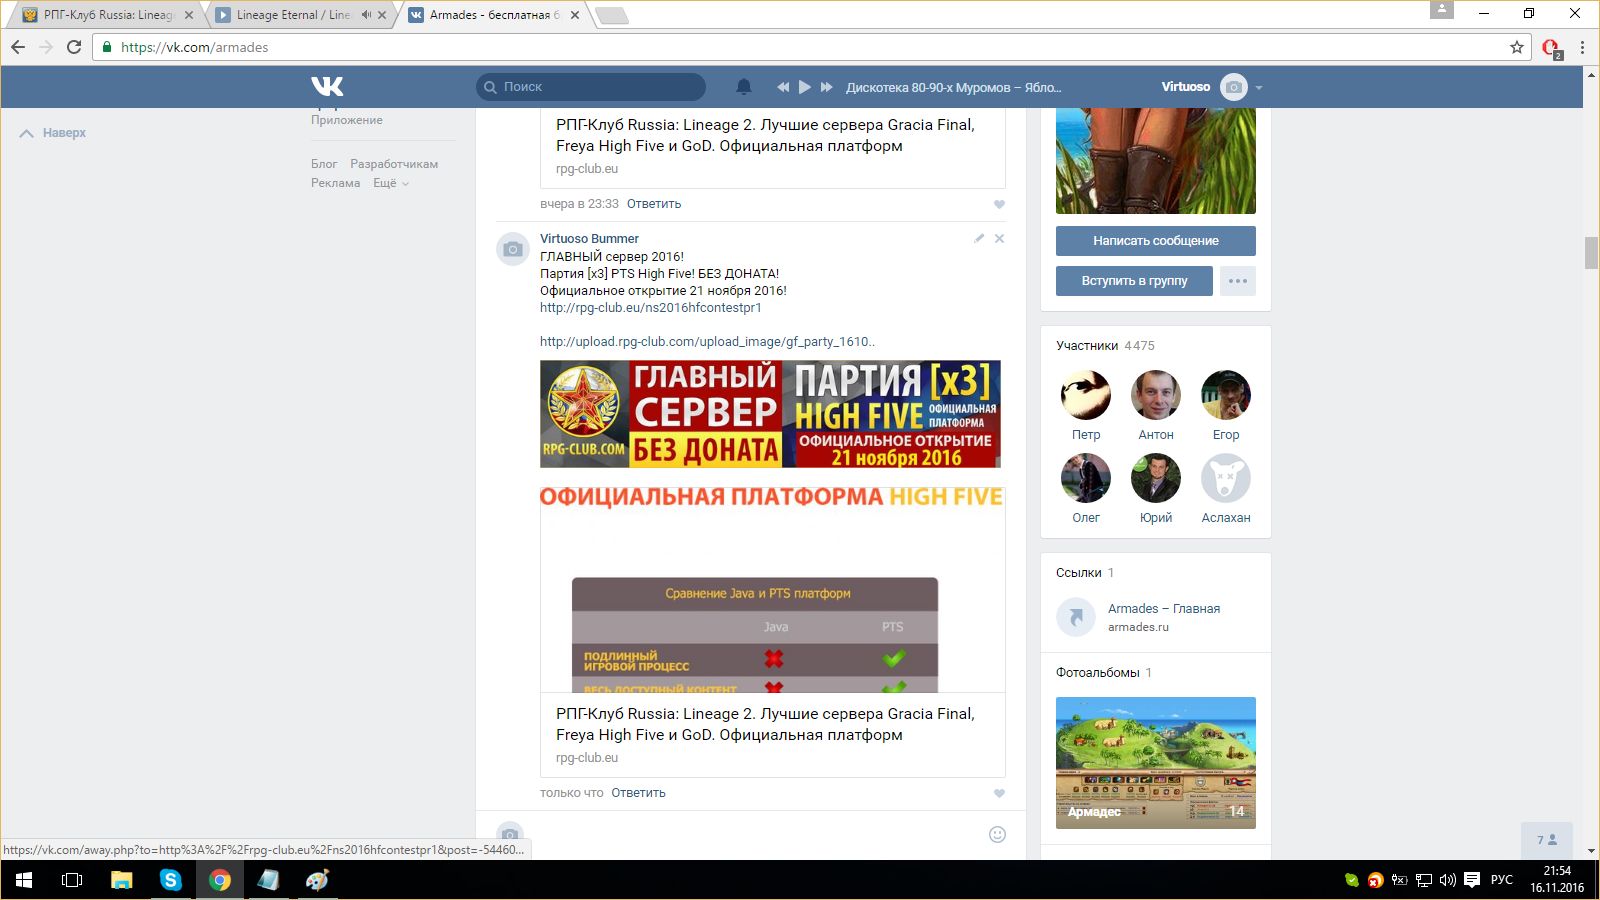Open Skype from taskbar
This screenshot has height=900, width=1600.
[x=171, y=880]
